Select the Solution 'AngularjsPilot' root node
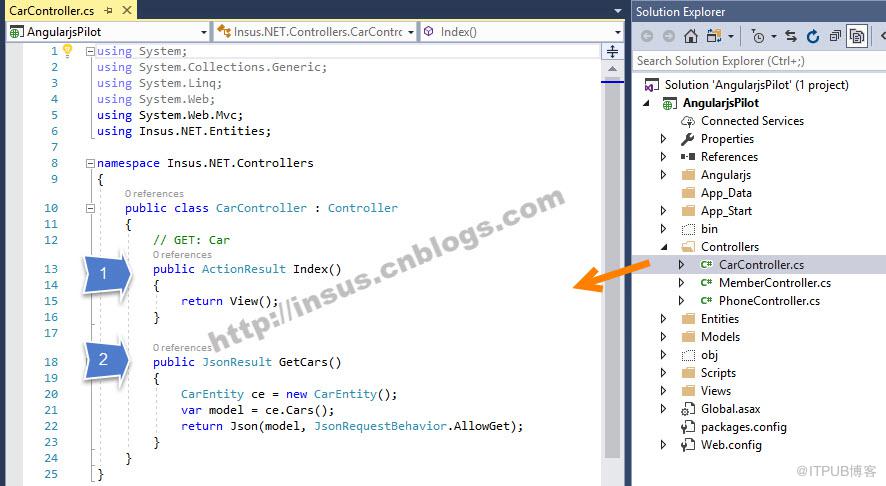Viewport: 886px width, 486px height. tap(757, 85)
